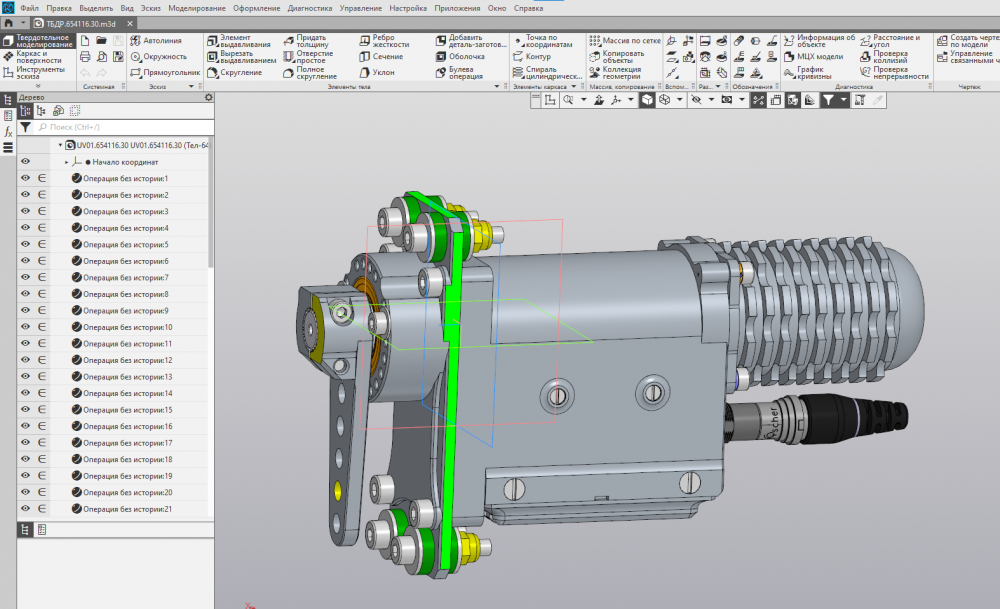Toggle eye icon for Начало координат

(x=25, y=161)
